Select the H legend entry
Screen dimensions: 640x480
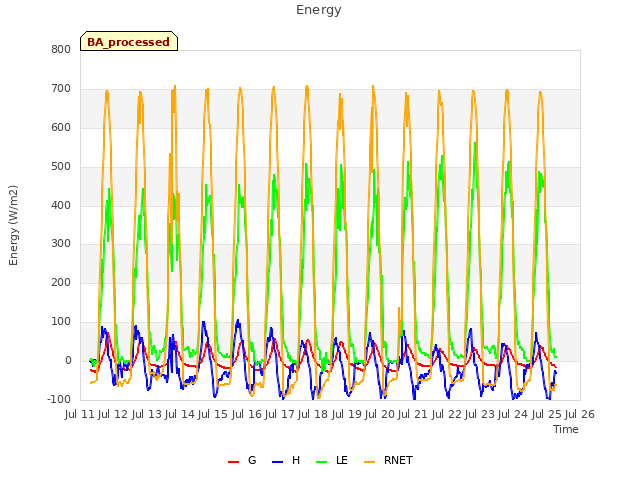(x=286, y=460)
